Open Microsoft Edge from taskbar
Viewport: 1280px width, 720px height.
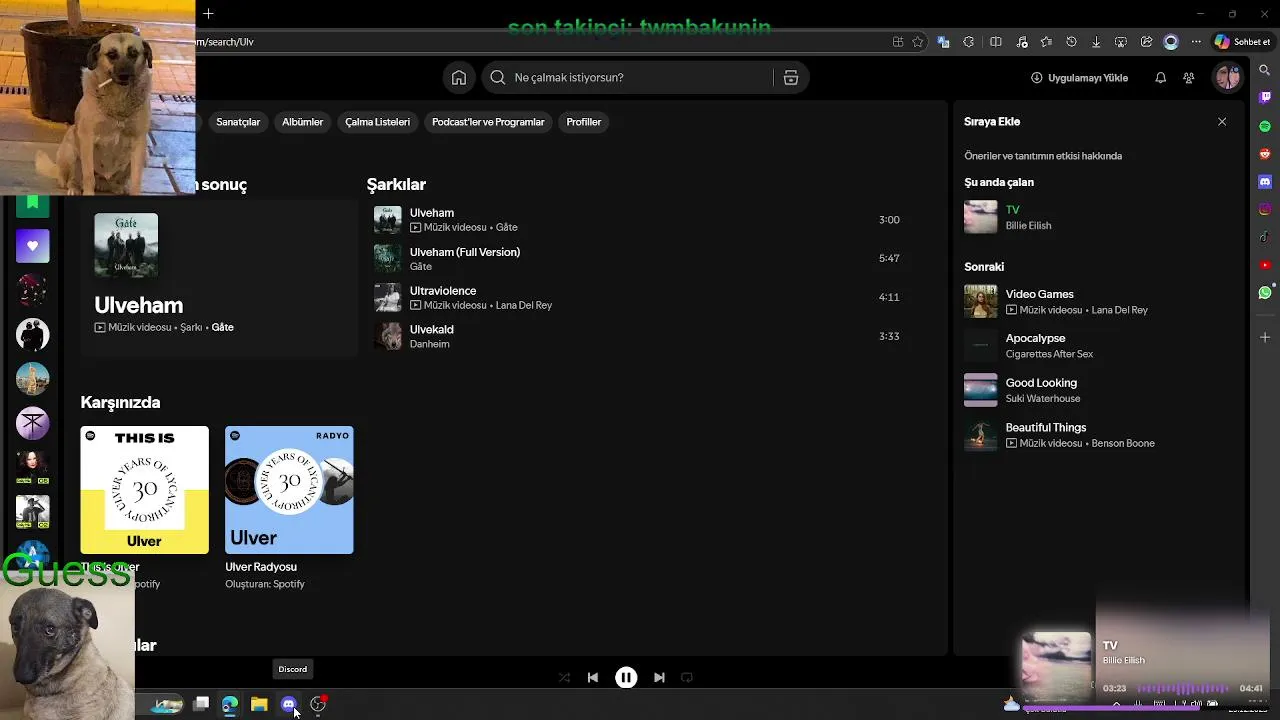point(230,704)
